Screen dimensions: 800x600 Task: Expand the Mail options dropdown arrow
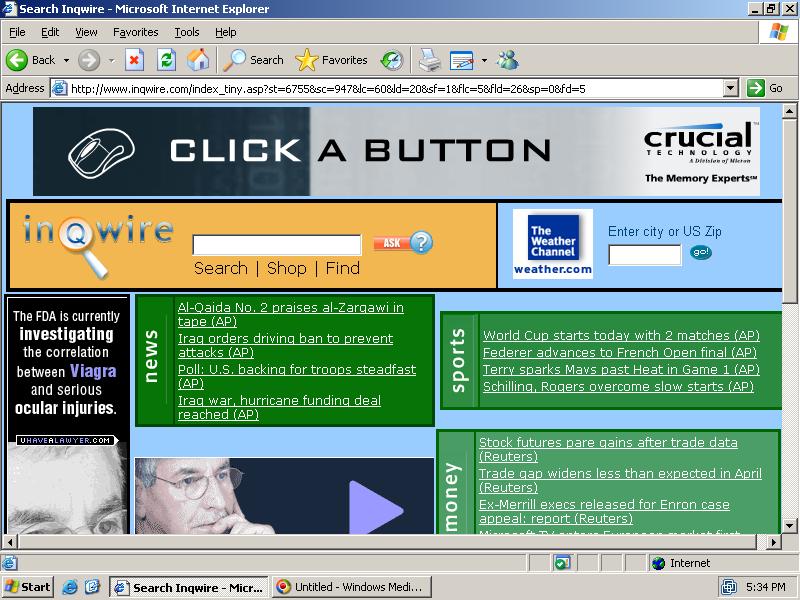[x=484, y=60]
